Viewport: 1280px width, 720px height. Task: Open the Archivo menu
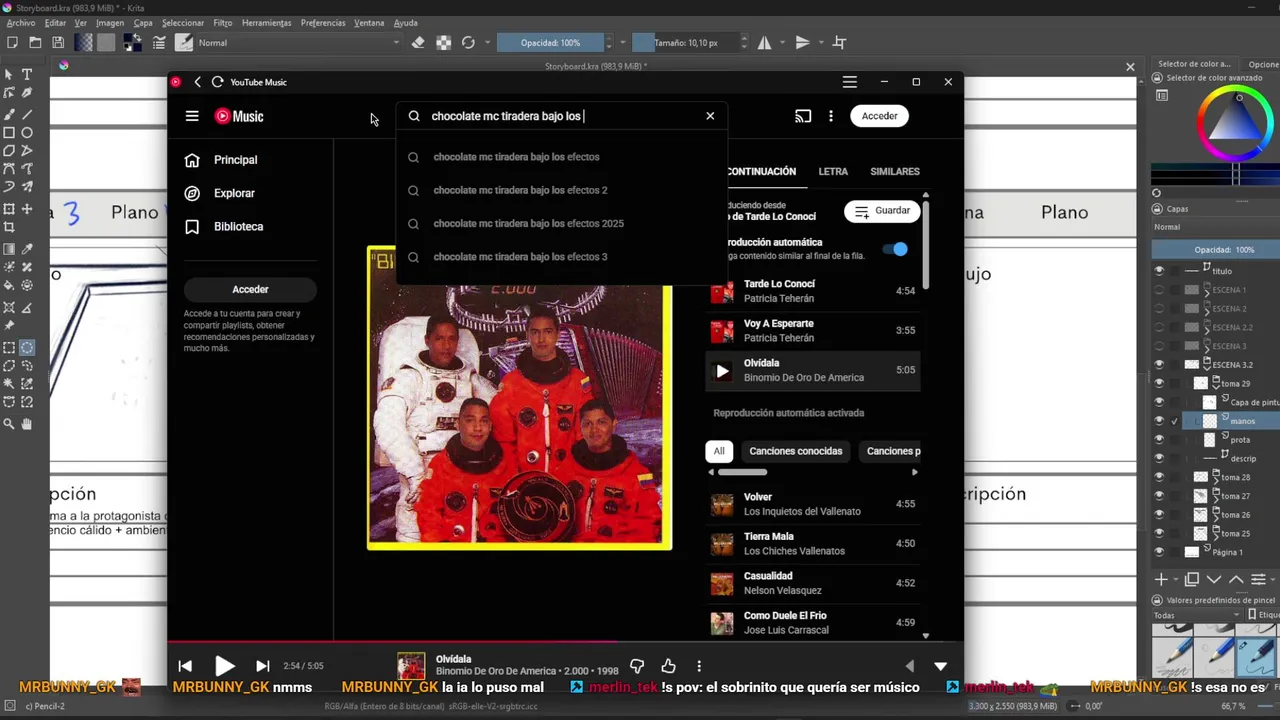(x=20, y=22)
